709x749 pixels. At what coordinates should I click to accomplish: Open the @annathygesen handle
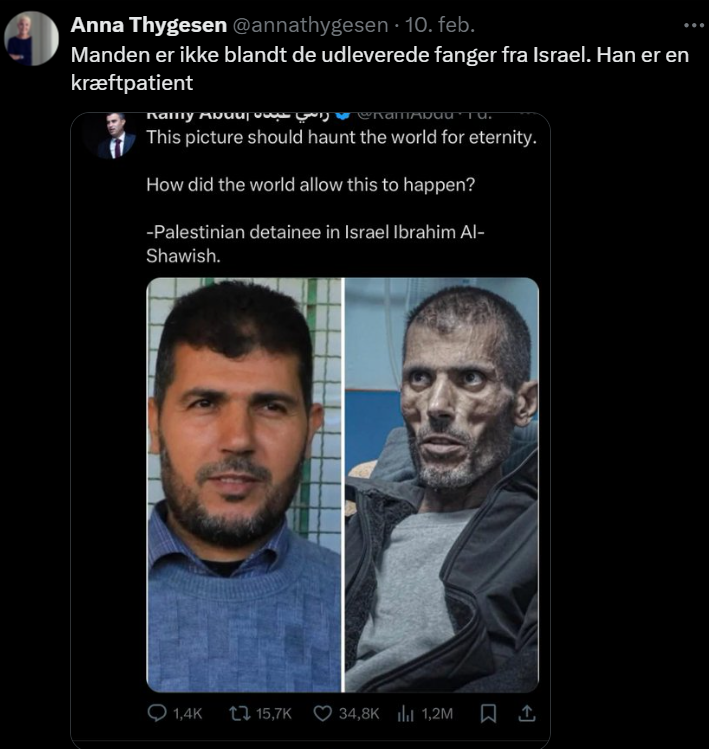pos(310,25)
